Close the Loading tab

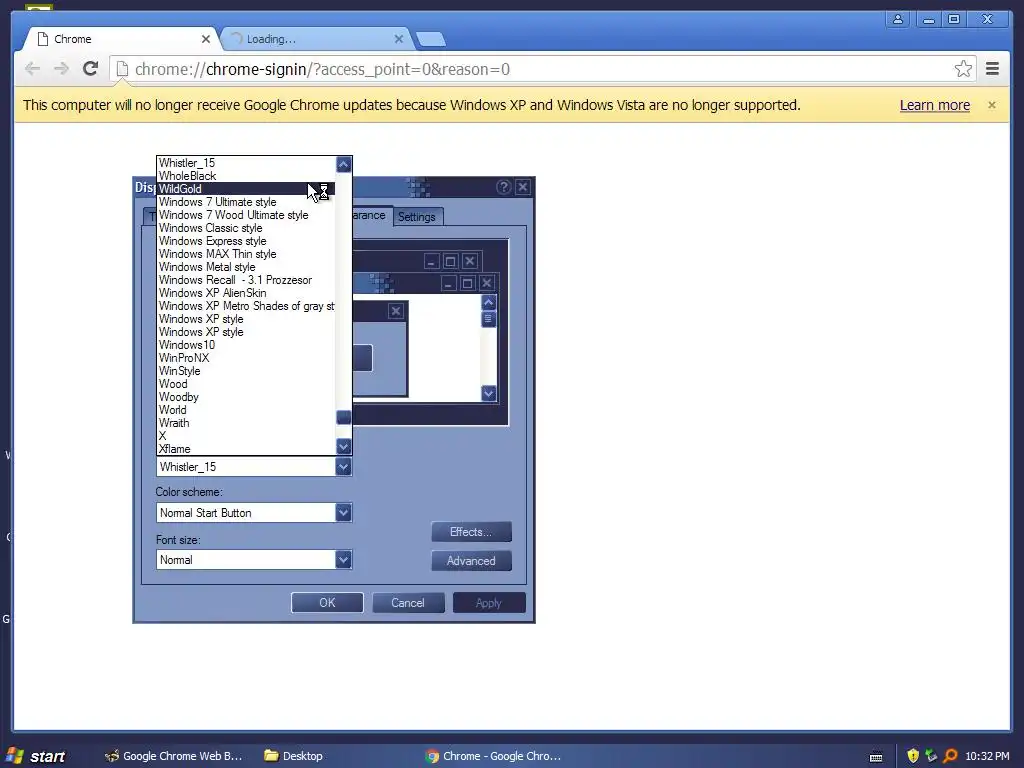pos(398,39)
